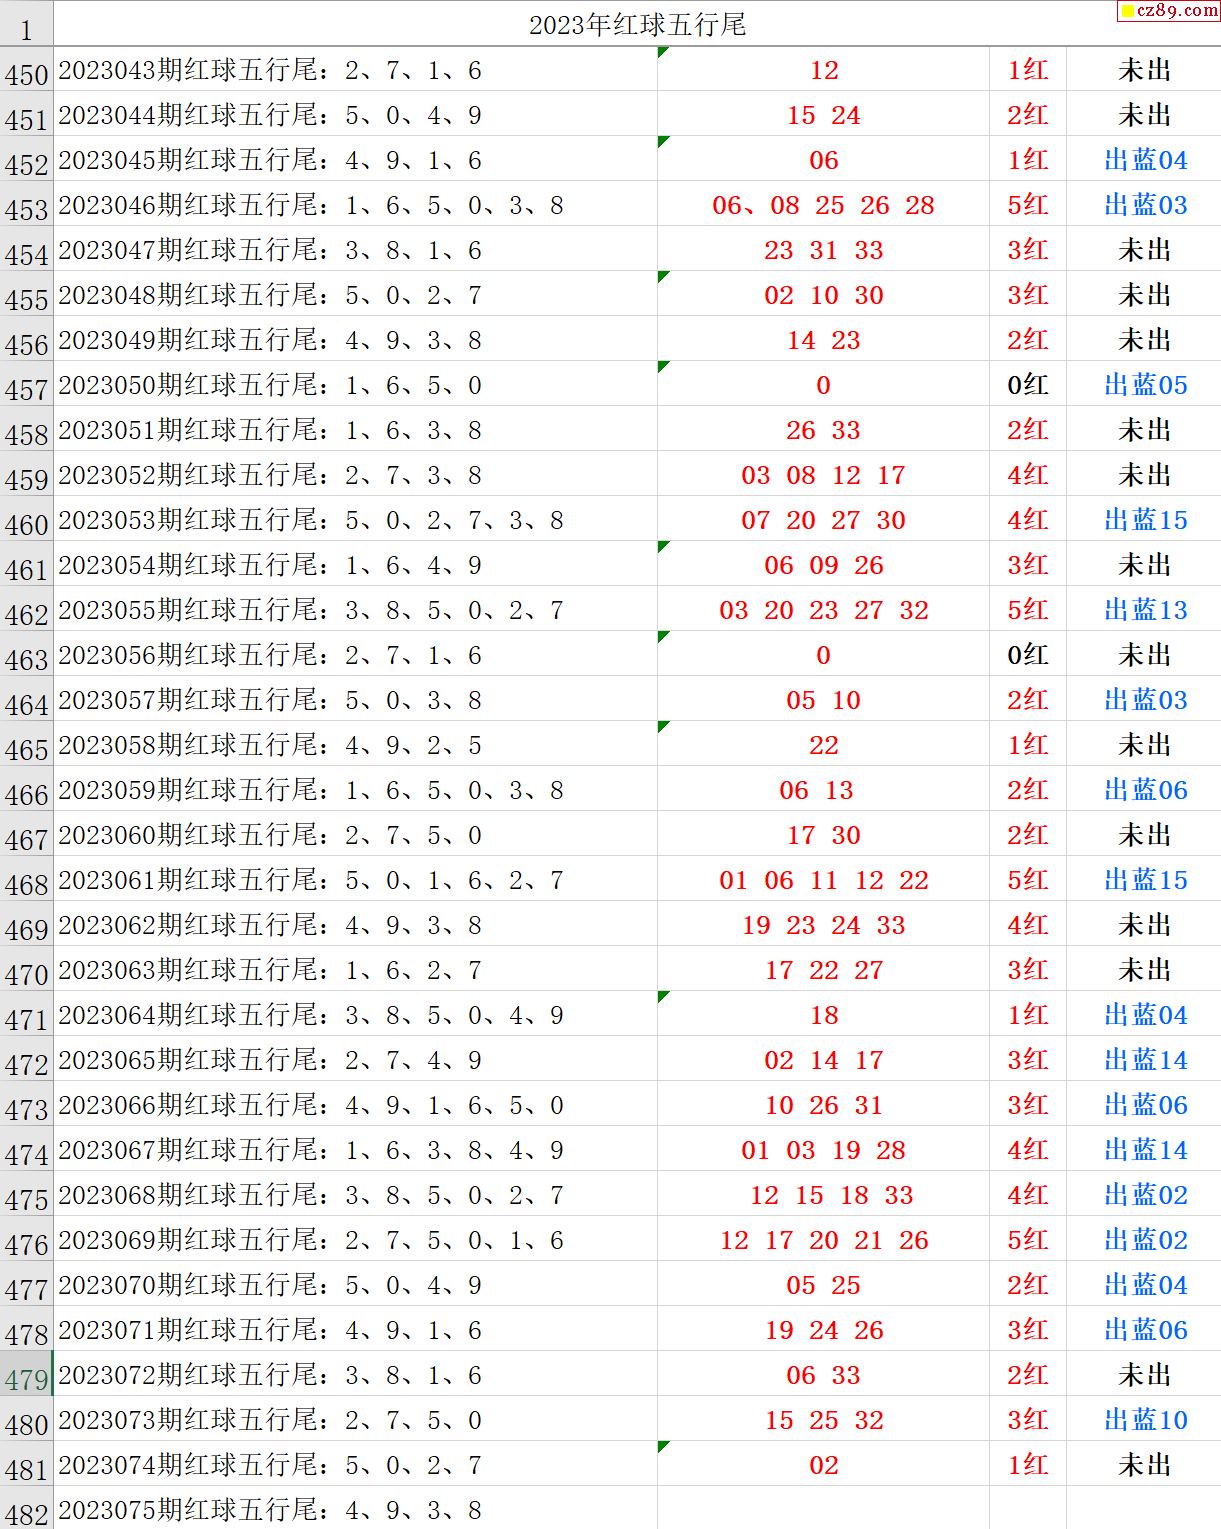Click the 0红 cell in row 457

tap(1027, 385)
